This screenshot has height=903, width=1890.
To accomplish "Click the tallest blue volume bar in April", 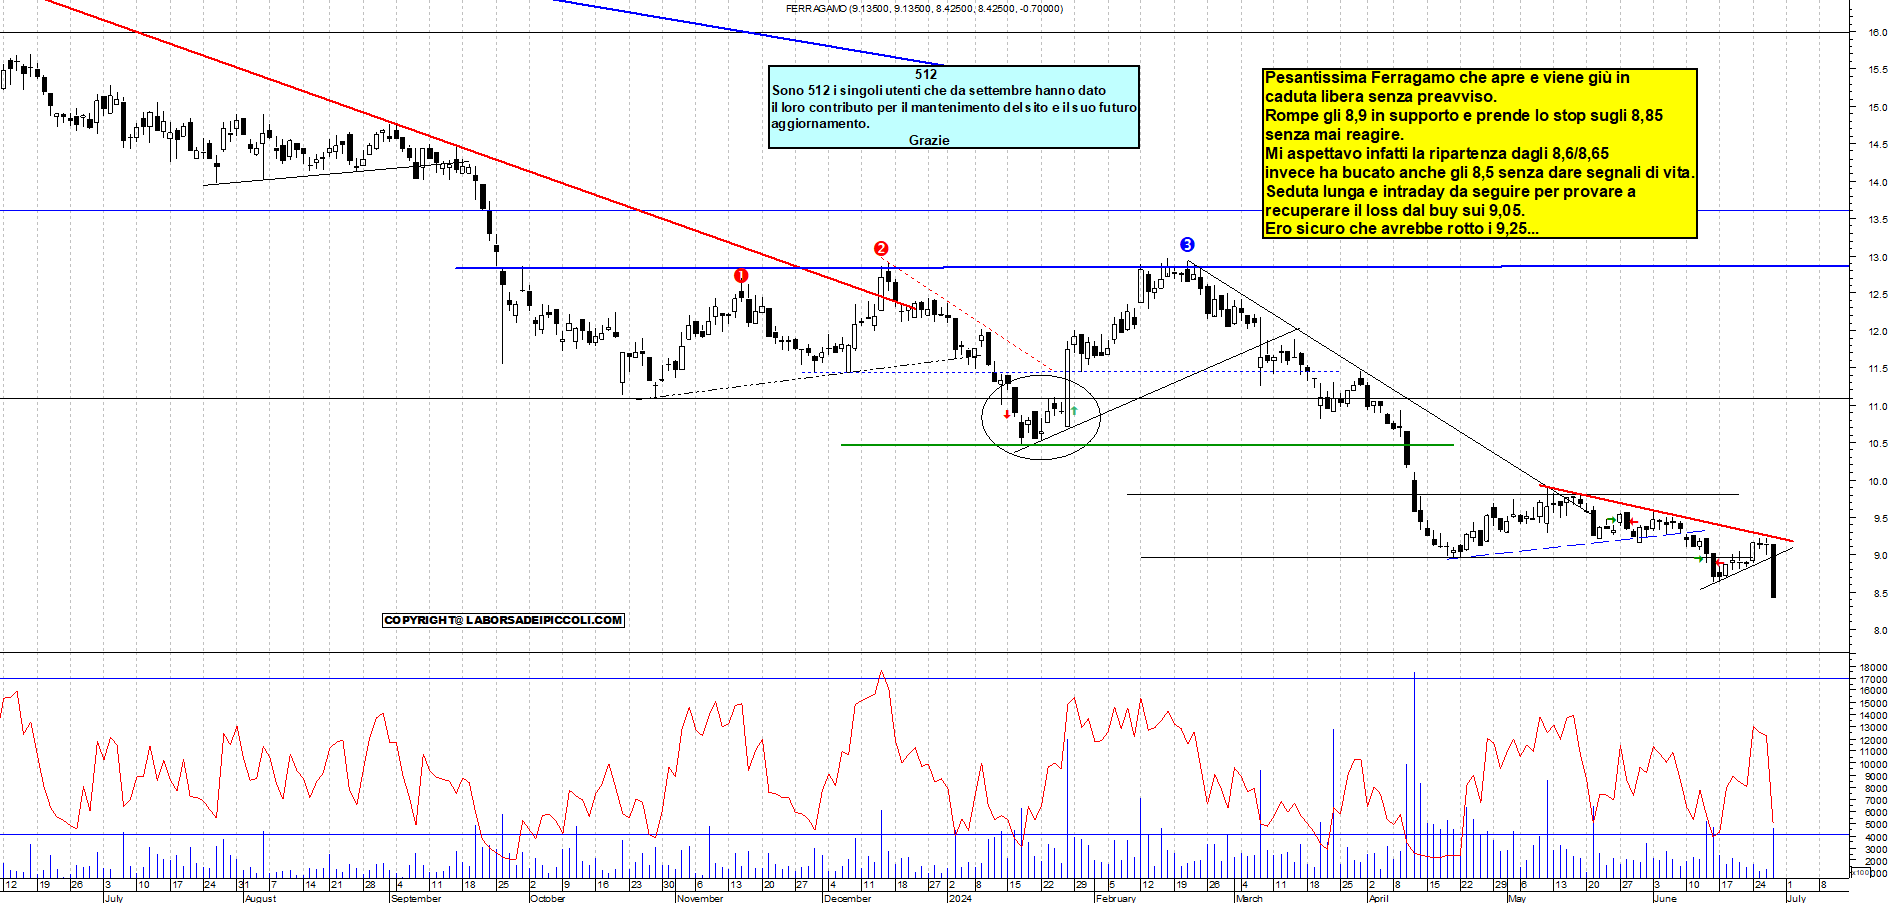I will click(1414, 775).
